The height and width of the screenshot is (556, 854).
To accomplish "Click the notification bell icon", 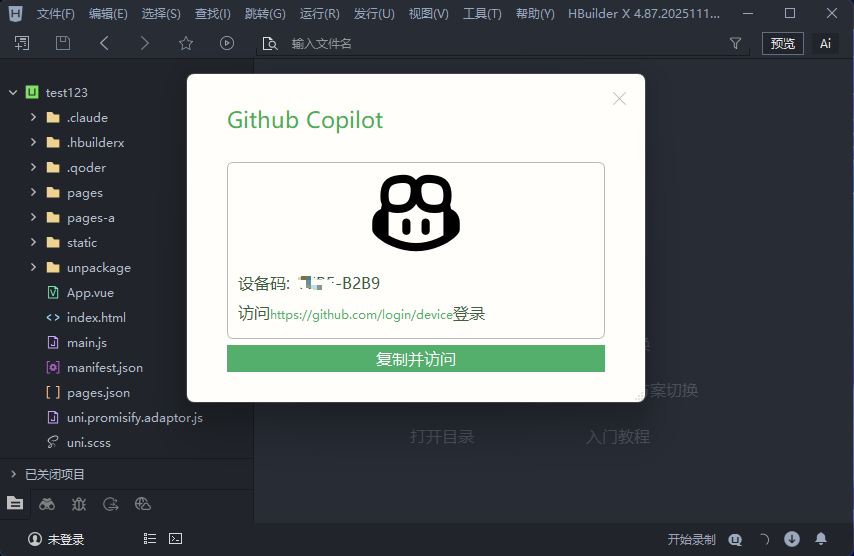I will tap(821, 539).
